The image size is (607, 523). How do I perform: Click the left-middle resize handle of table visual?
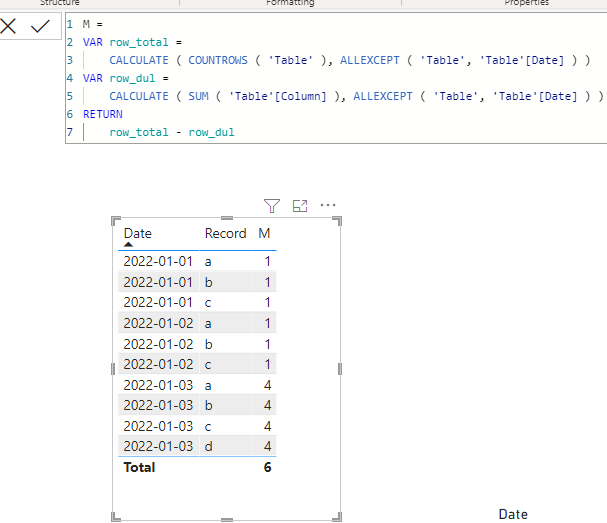click(113, 369)
